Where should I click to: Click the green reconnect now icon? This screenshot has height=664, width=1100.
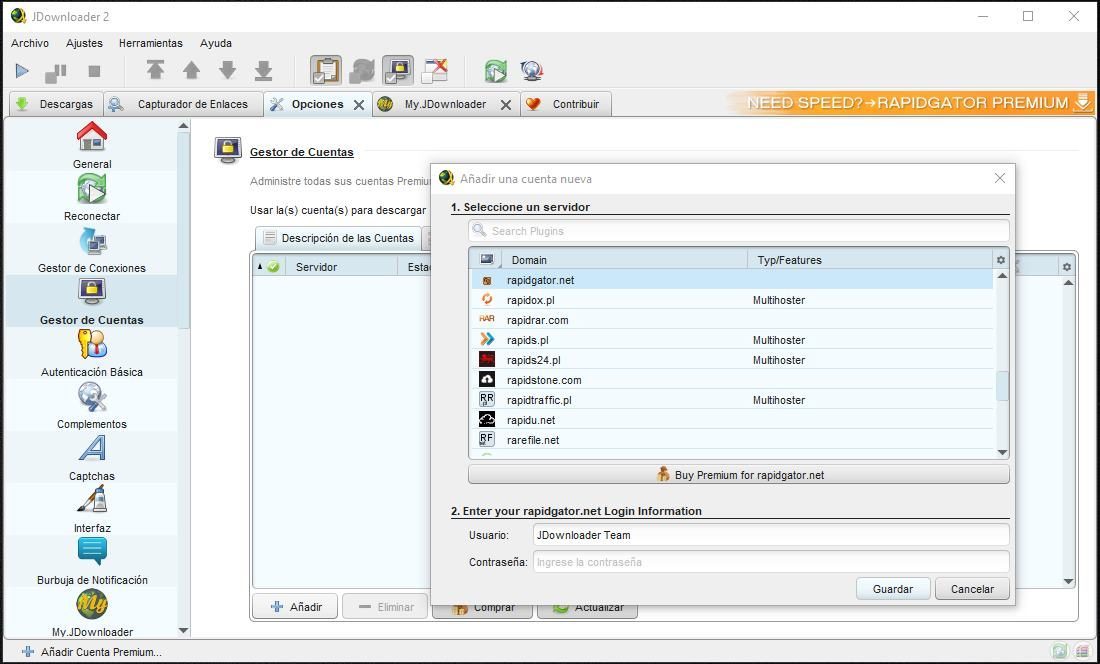click(x=496, y=70)
